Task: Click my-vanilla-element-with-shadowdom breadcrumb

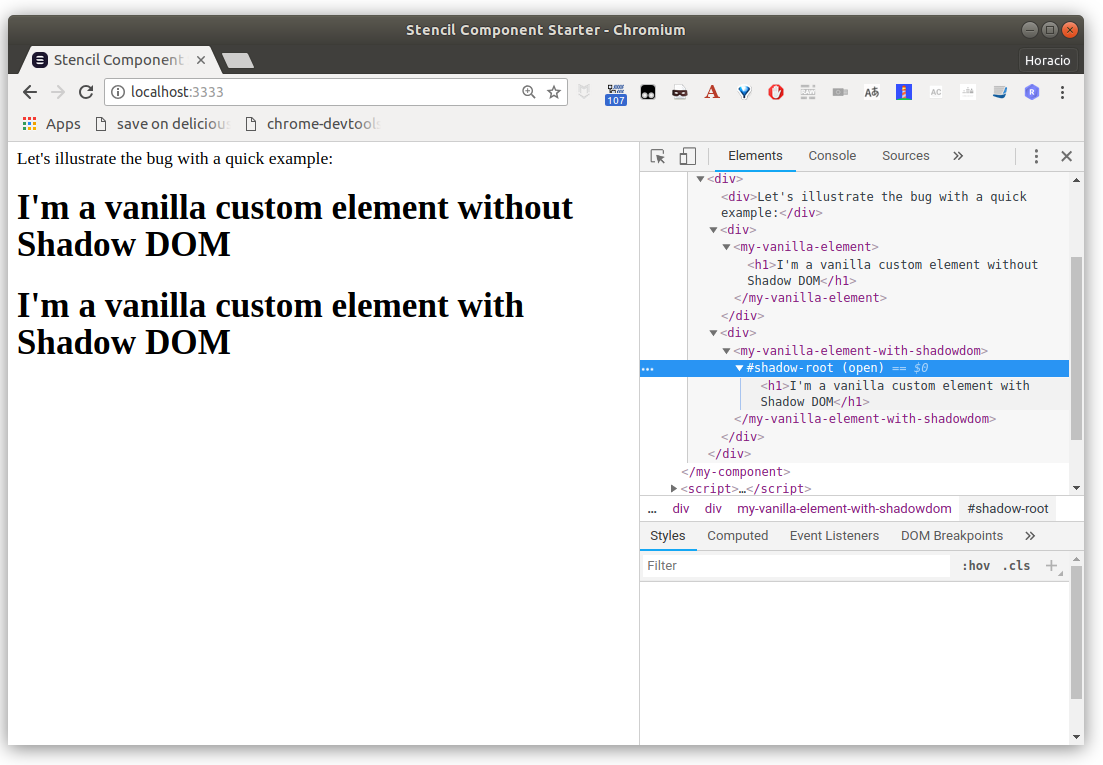Action: (844, 509)
